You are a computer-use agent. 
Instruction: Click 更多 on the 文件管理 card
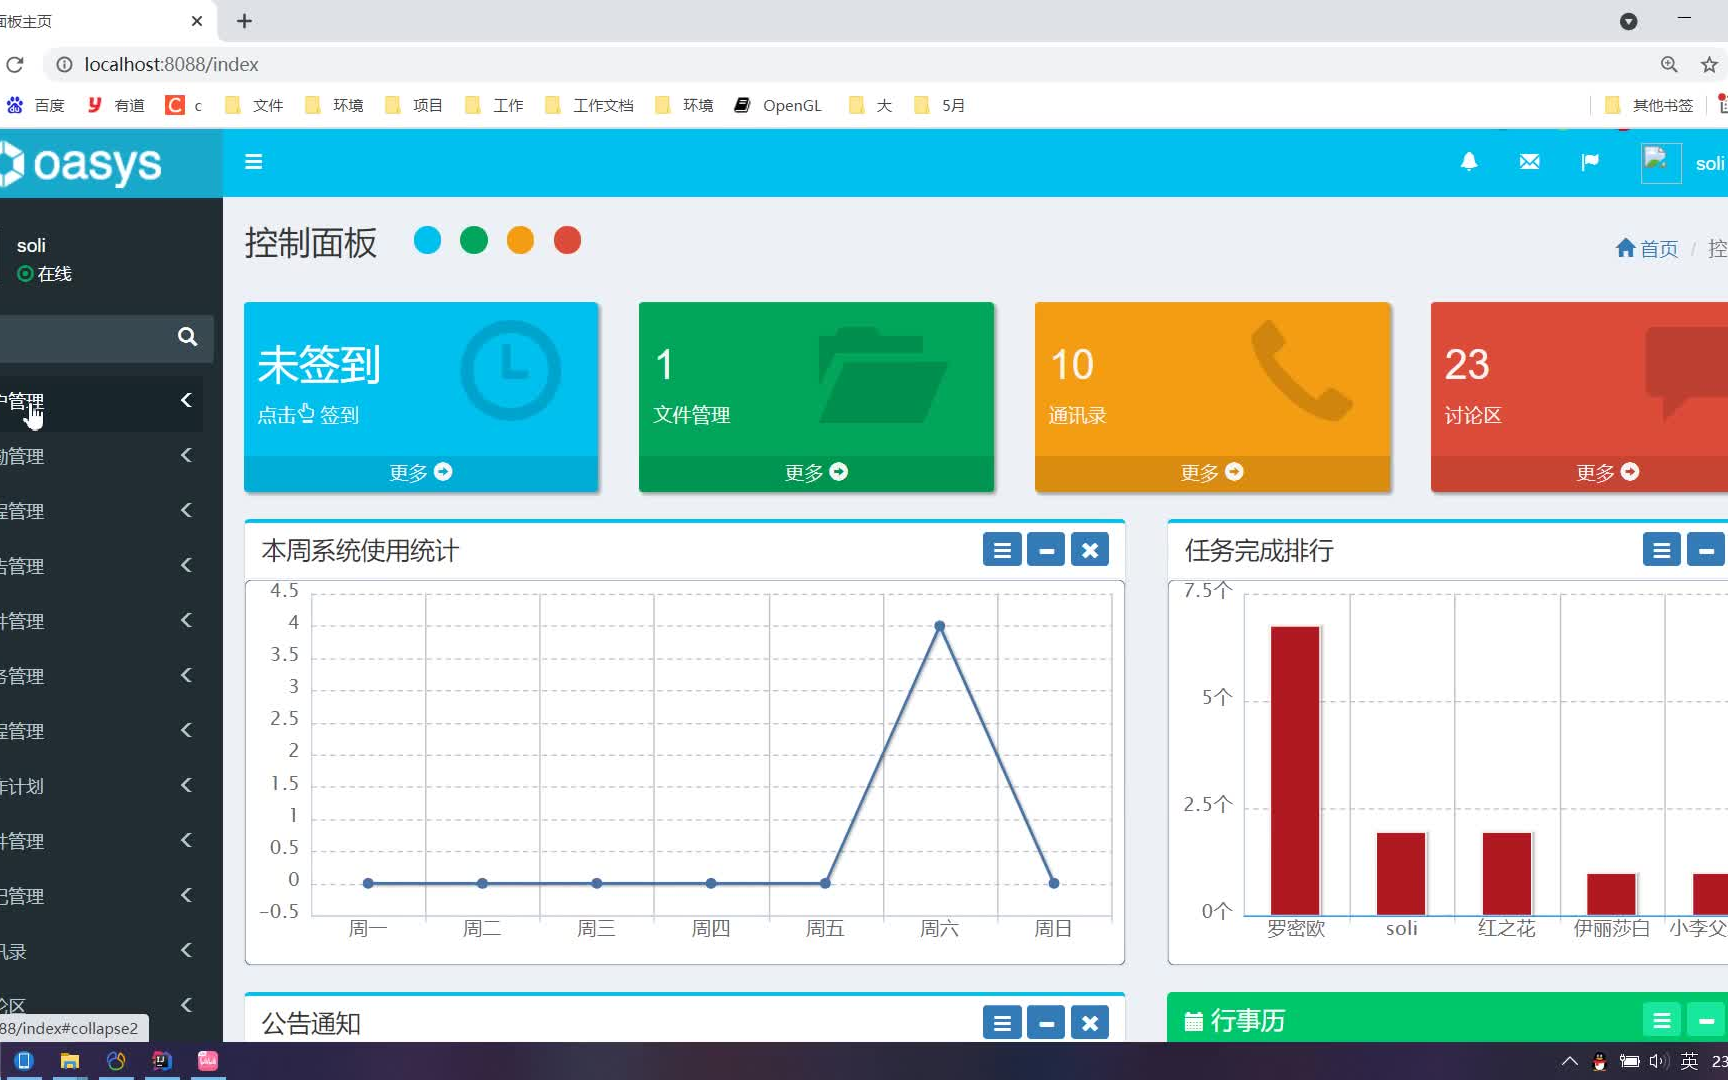[816, 472]
